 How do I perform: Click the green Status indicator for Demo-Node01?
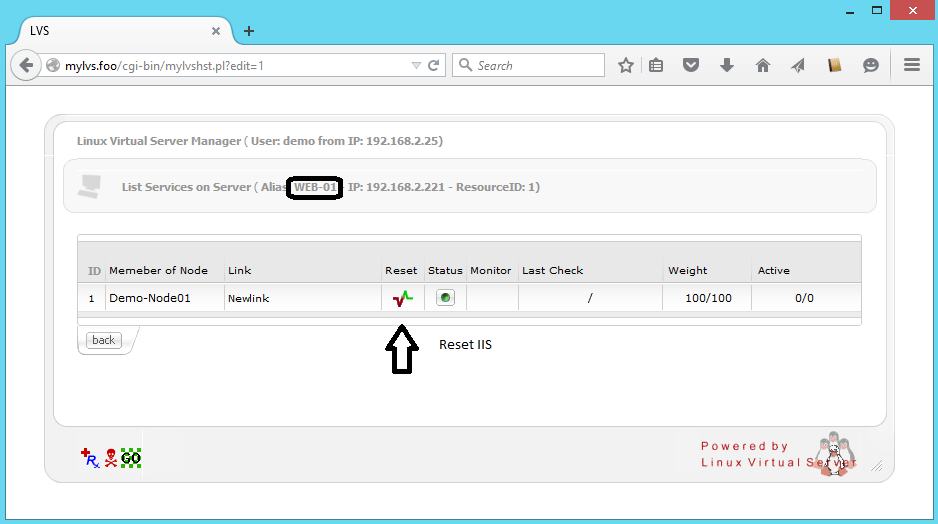pyautogui.click(x=445, y=298)
